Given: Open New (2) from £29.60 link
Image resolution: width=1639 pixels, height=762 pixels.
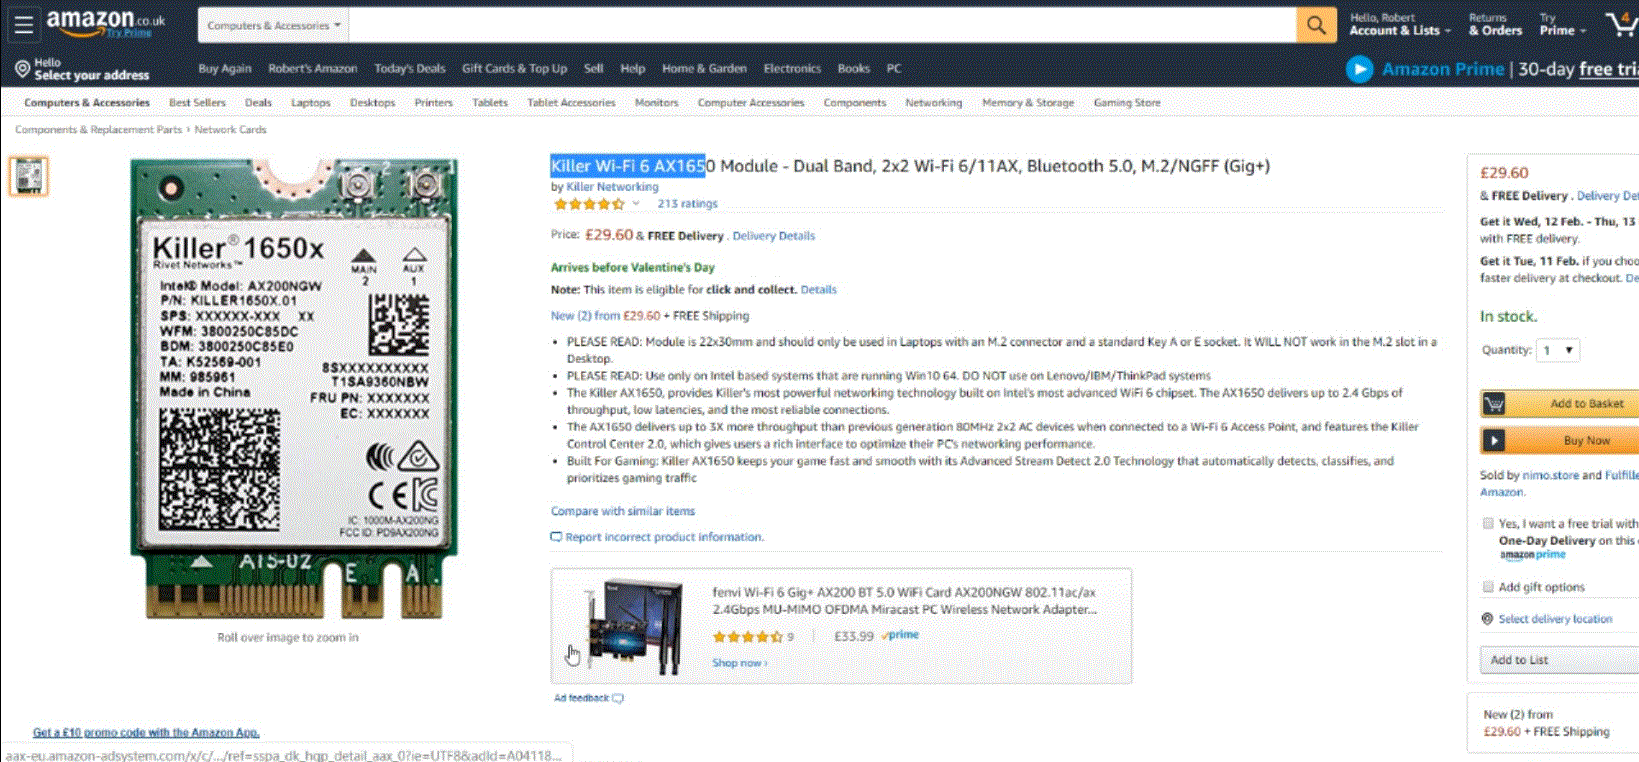Looking at the screenshot, I should click(x=605, y=316).
